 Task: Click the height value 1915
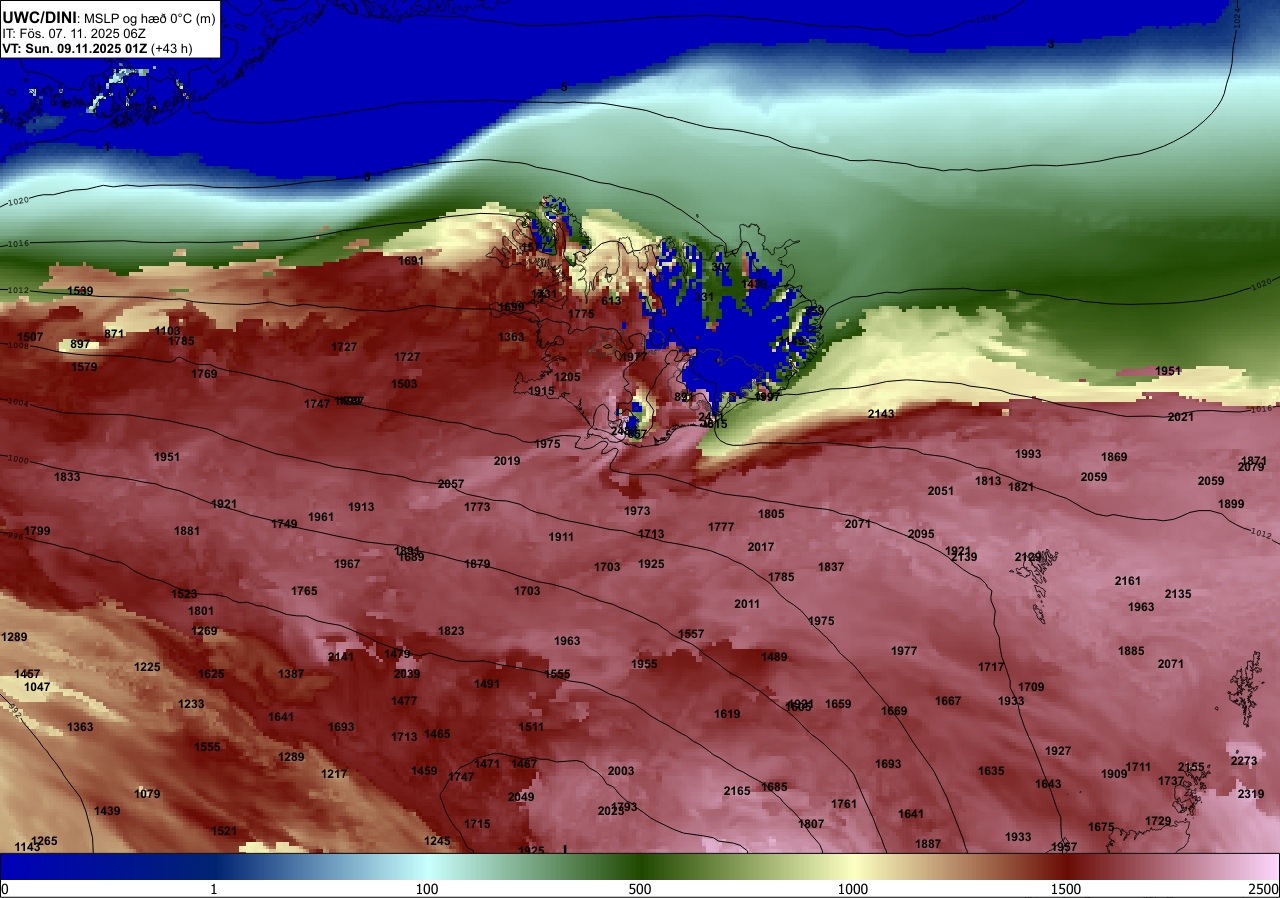(541, 391)
